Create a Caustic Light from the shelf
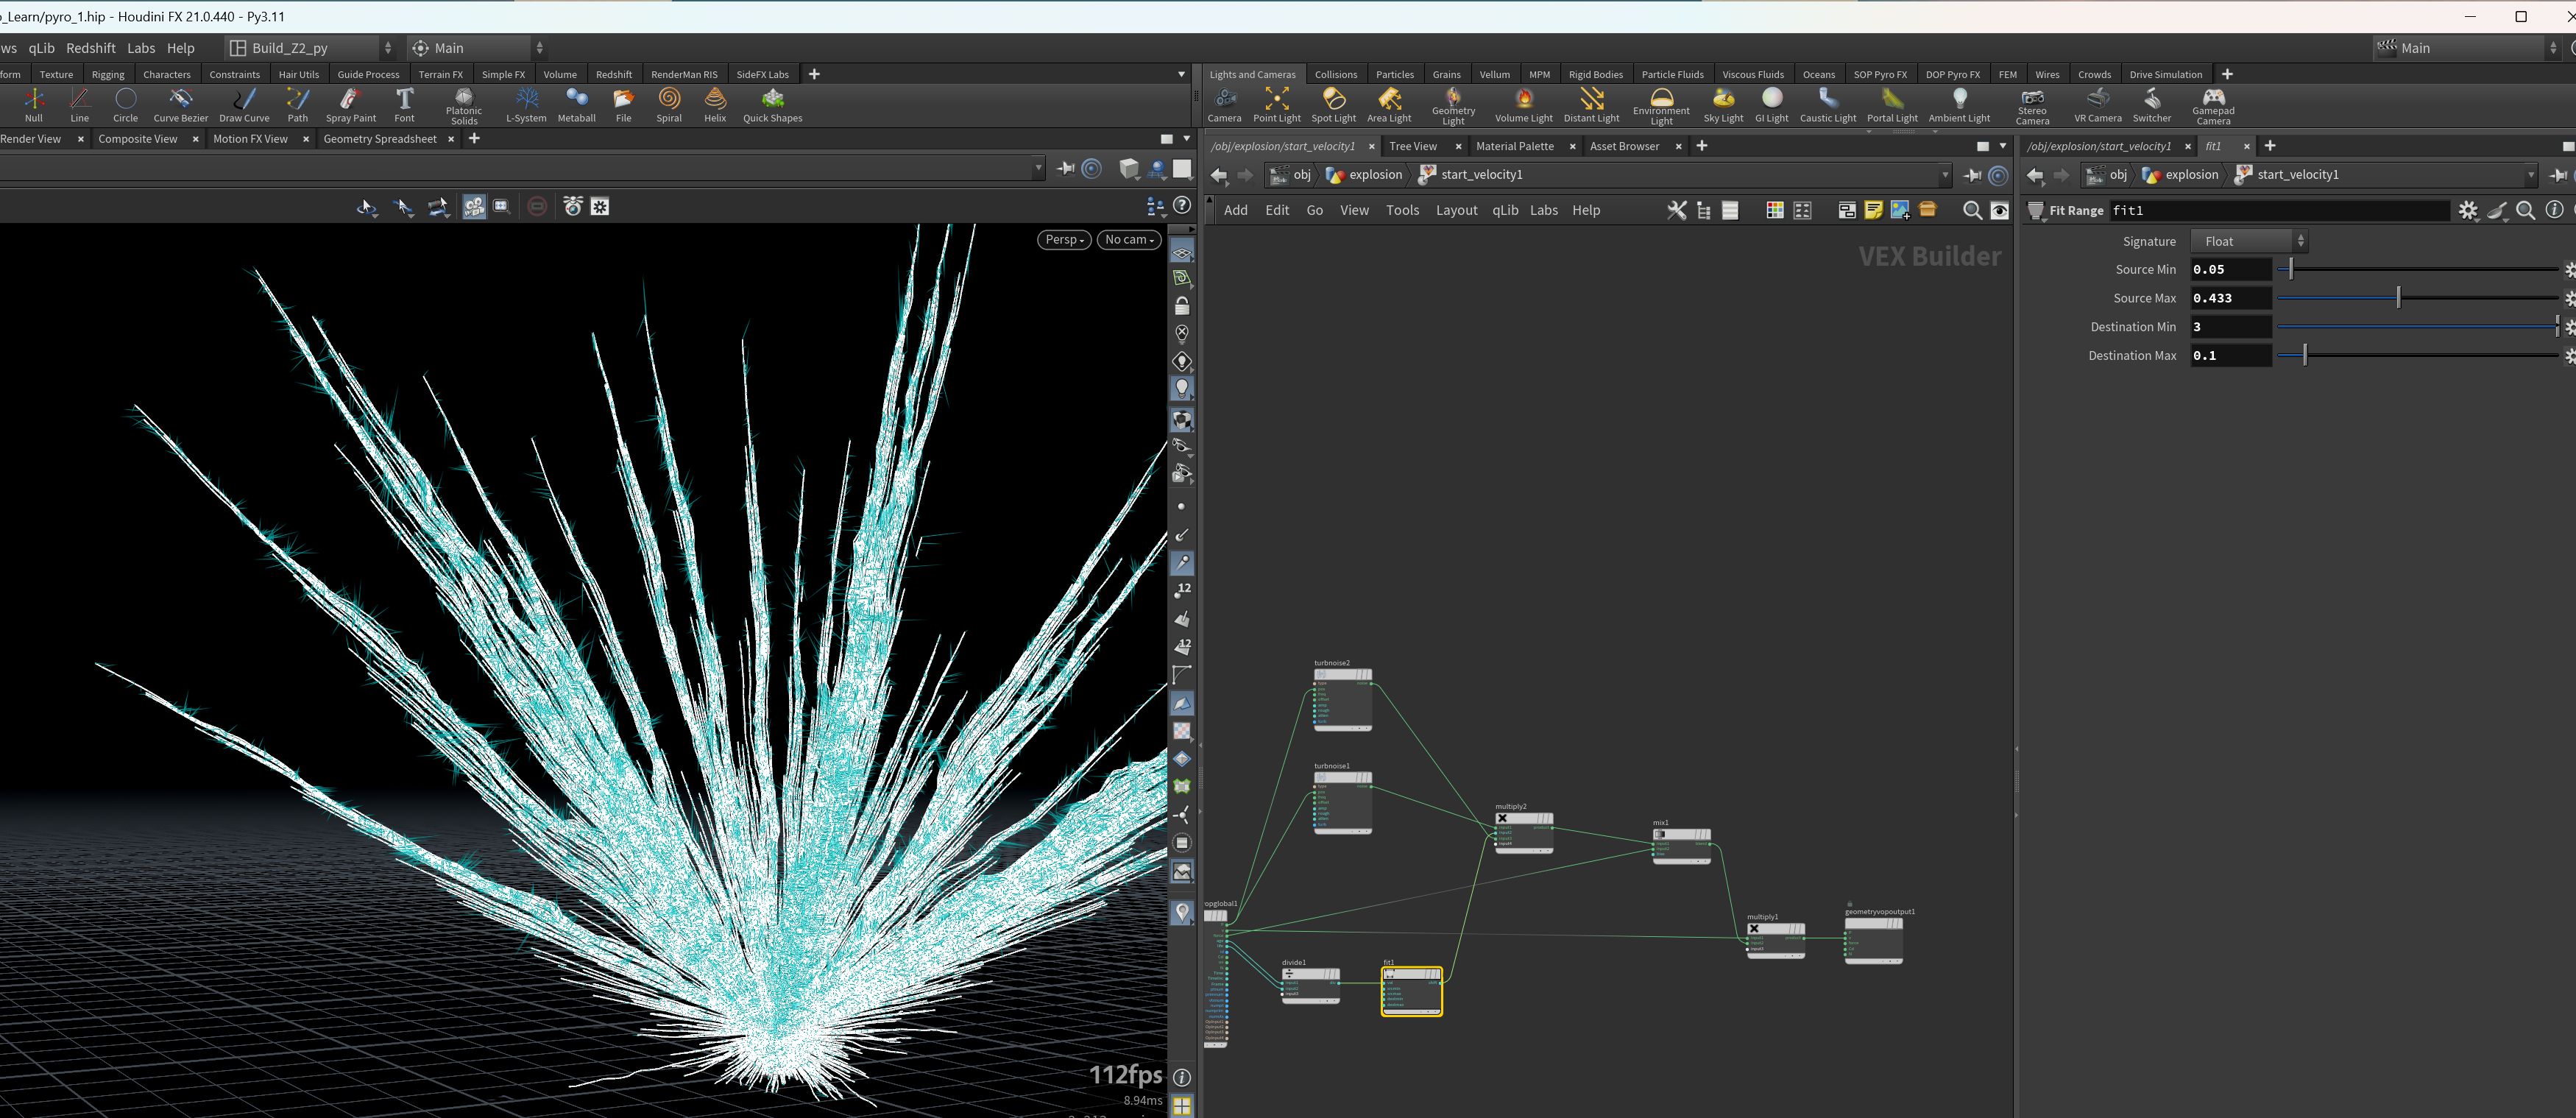Viewport: 2576px width, 1118px height. pos(1827,104)
